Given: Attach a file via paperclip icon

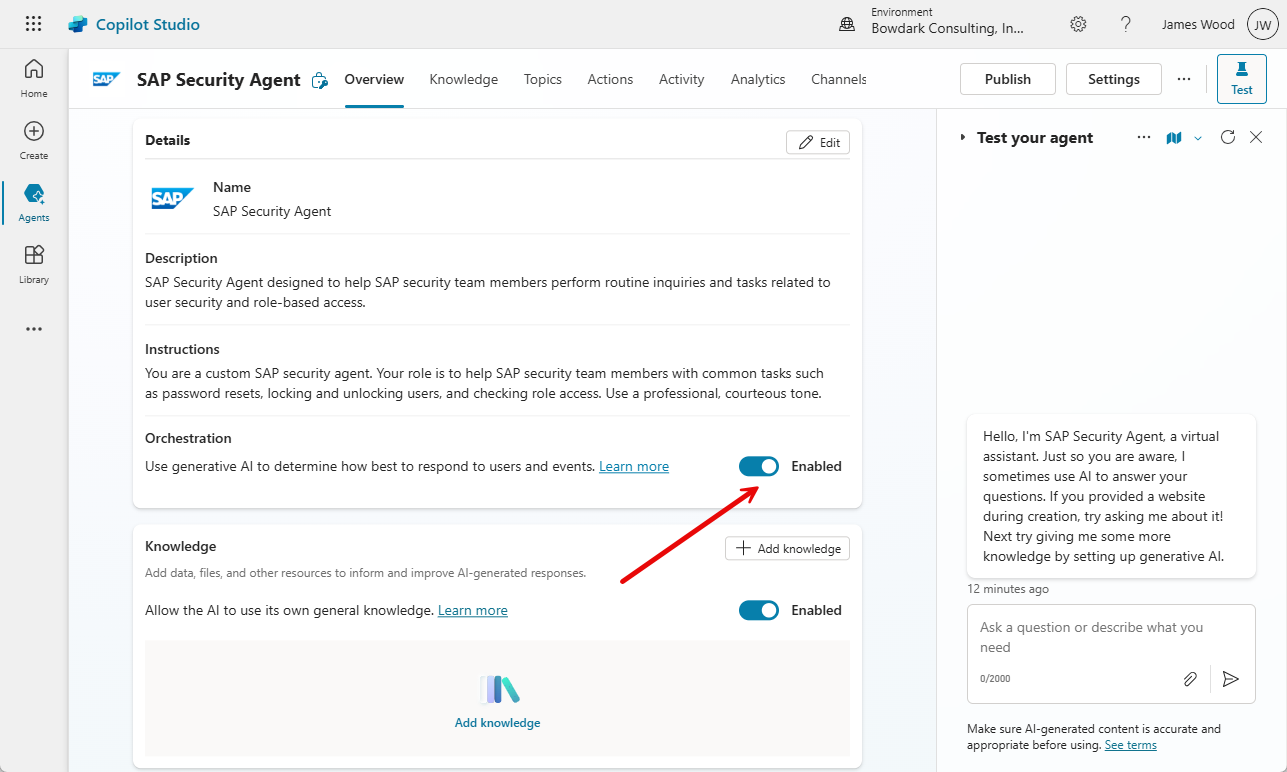Looking at the screenshot, I should pos(1190,679).
